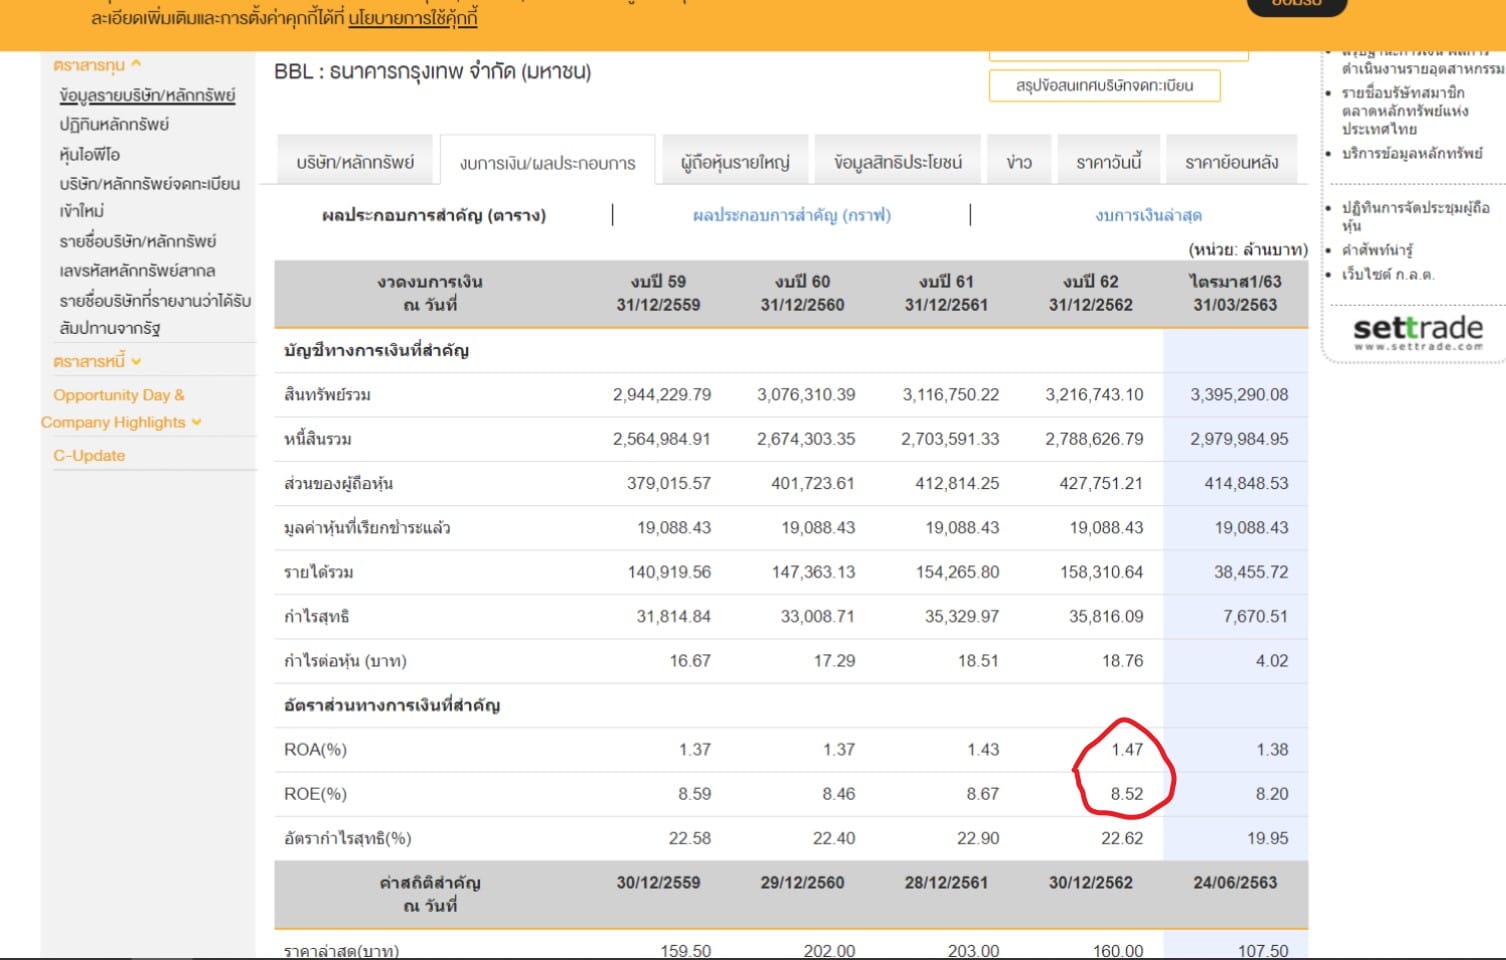Screen dimensions: 1506x960
Task: View ผลประกอบการสำคัญ (กราฟ) chart link
Action: pos(791,215)
